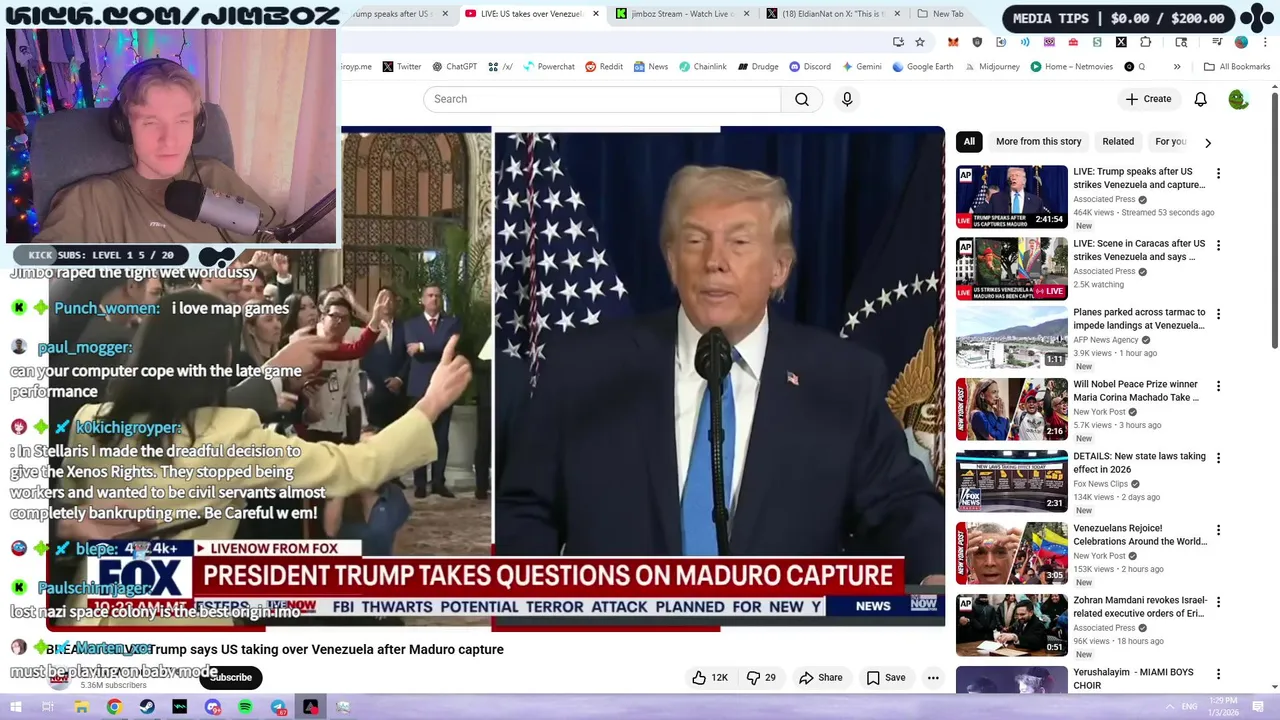Open YouTube notifications bell
The height and width of the screenshot is (720, 1280).
coord(1200,99)
